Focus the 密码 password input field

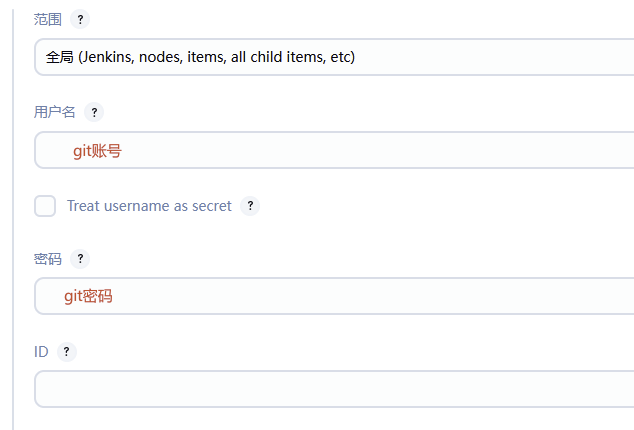(x=334, y=296)
